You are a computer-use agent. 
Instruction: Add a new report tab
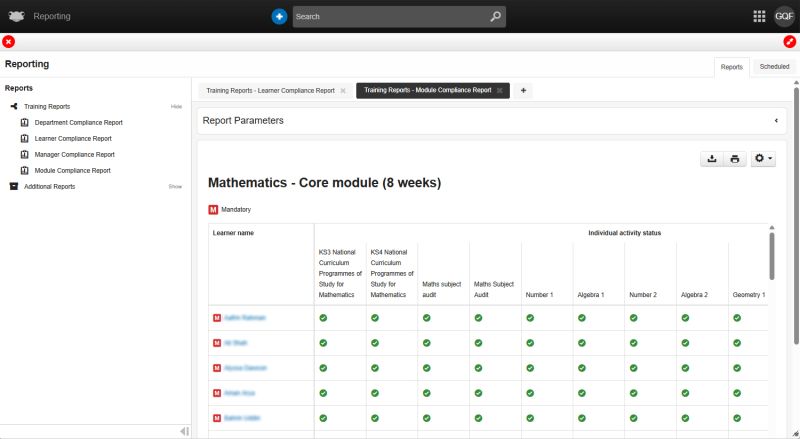[522, 90]
